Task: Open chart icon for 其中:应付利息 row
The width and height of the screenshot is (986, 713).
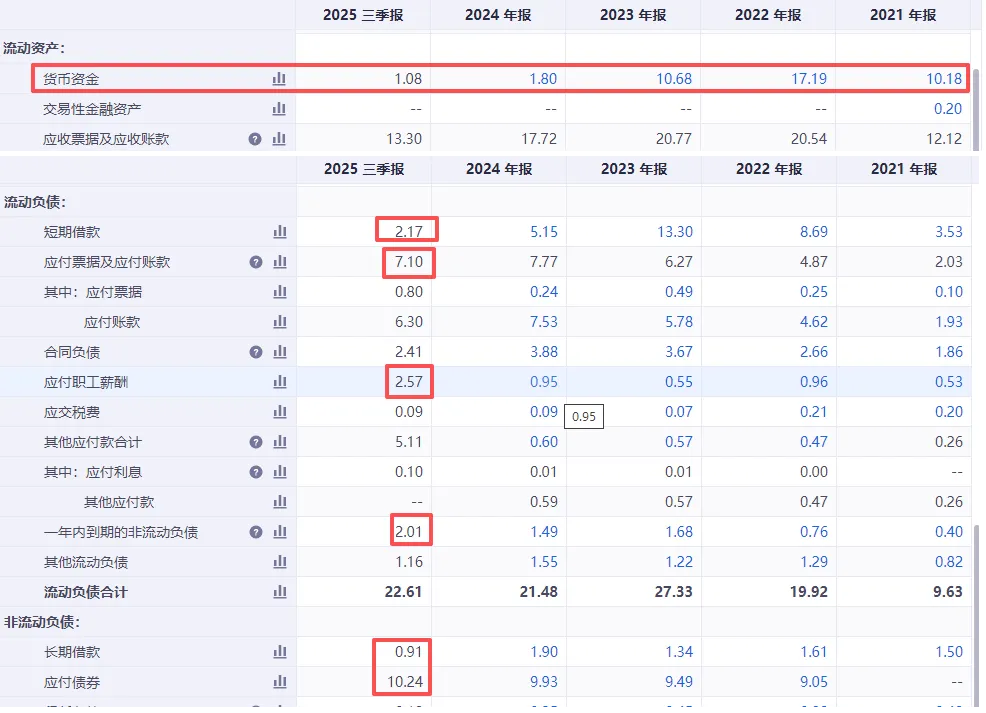Action: point(280,472)
